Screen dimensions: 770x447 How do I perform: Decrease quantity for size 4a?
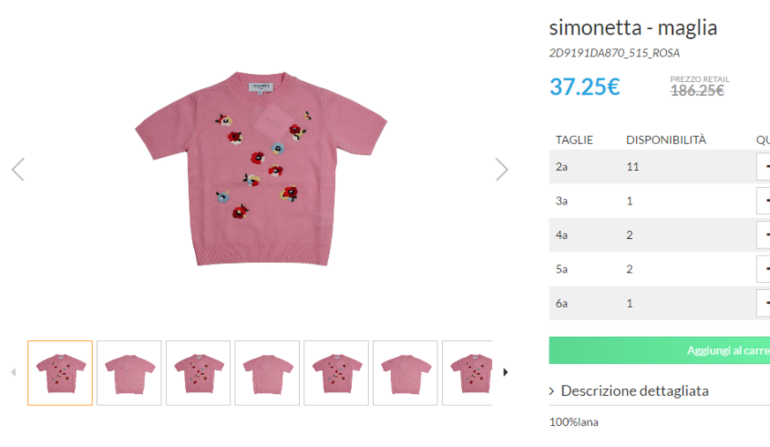[x=764, y=235]
